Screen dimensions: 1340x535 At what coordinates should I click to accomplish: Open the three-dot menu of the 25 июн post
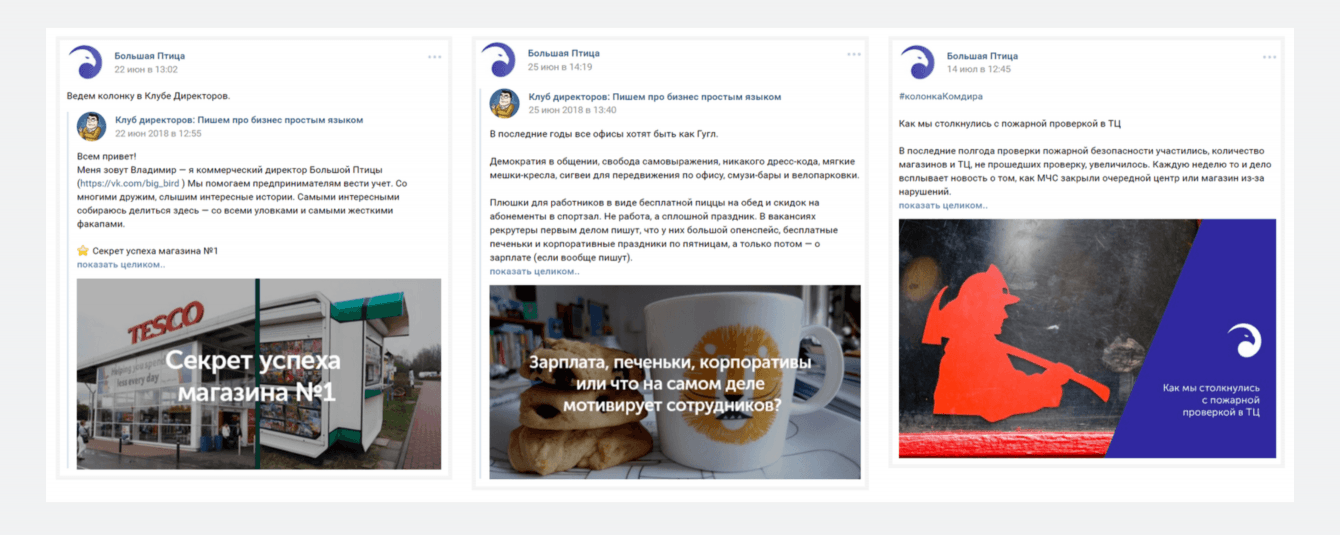click(x=854, y=54)
